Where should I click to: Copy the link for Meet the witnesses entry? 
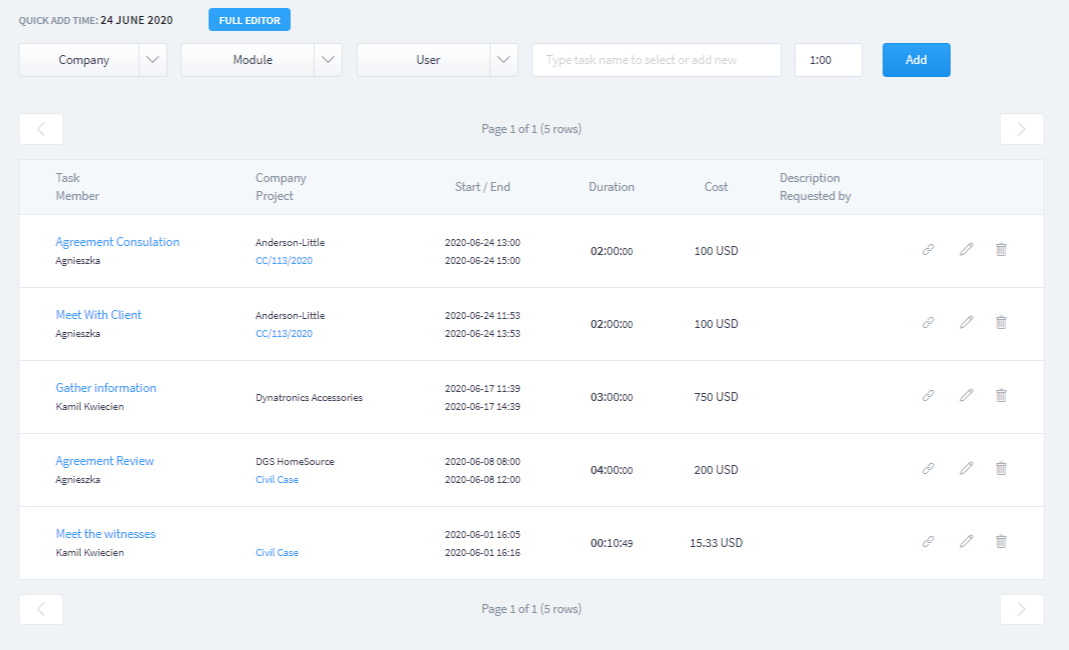pos(928,541)
